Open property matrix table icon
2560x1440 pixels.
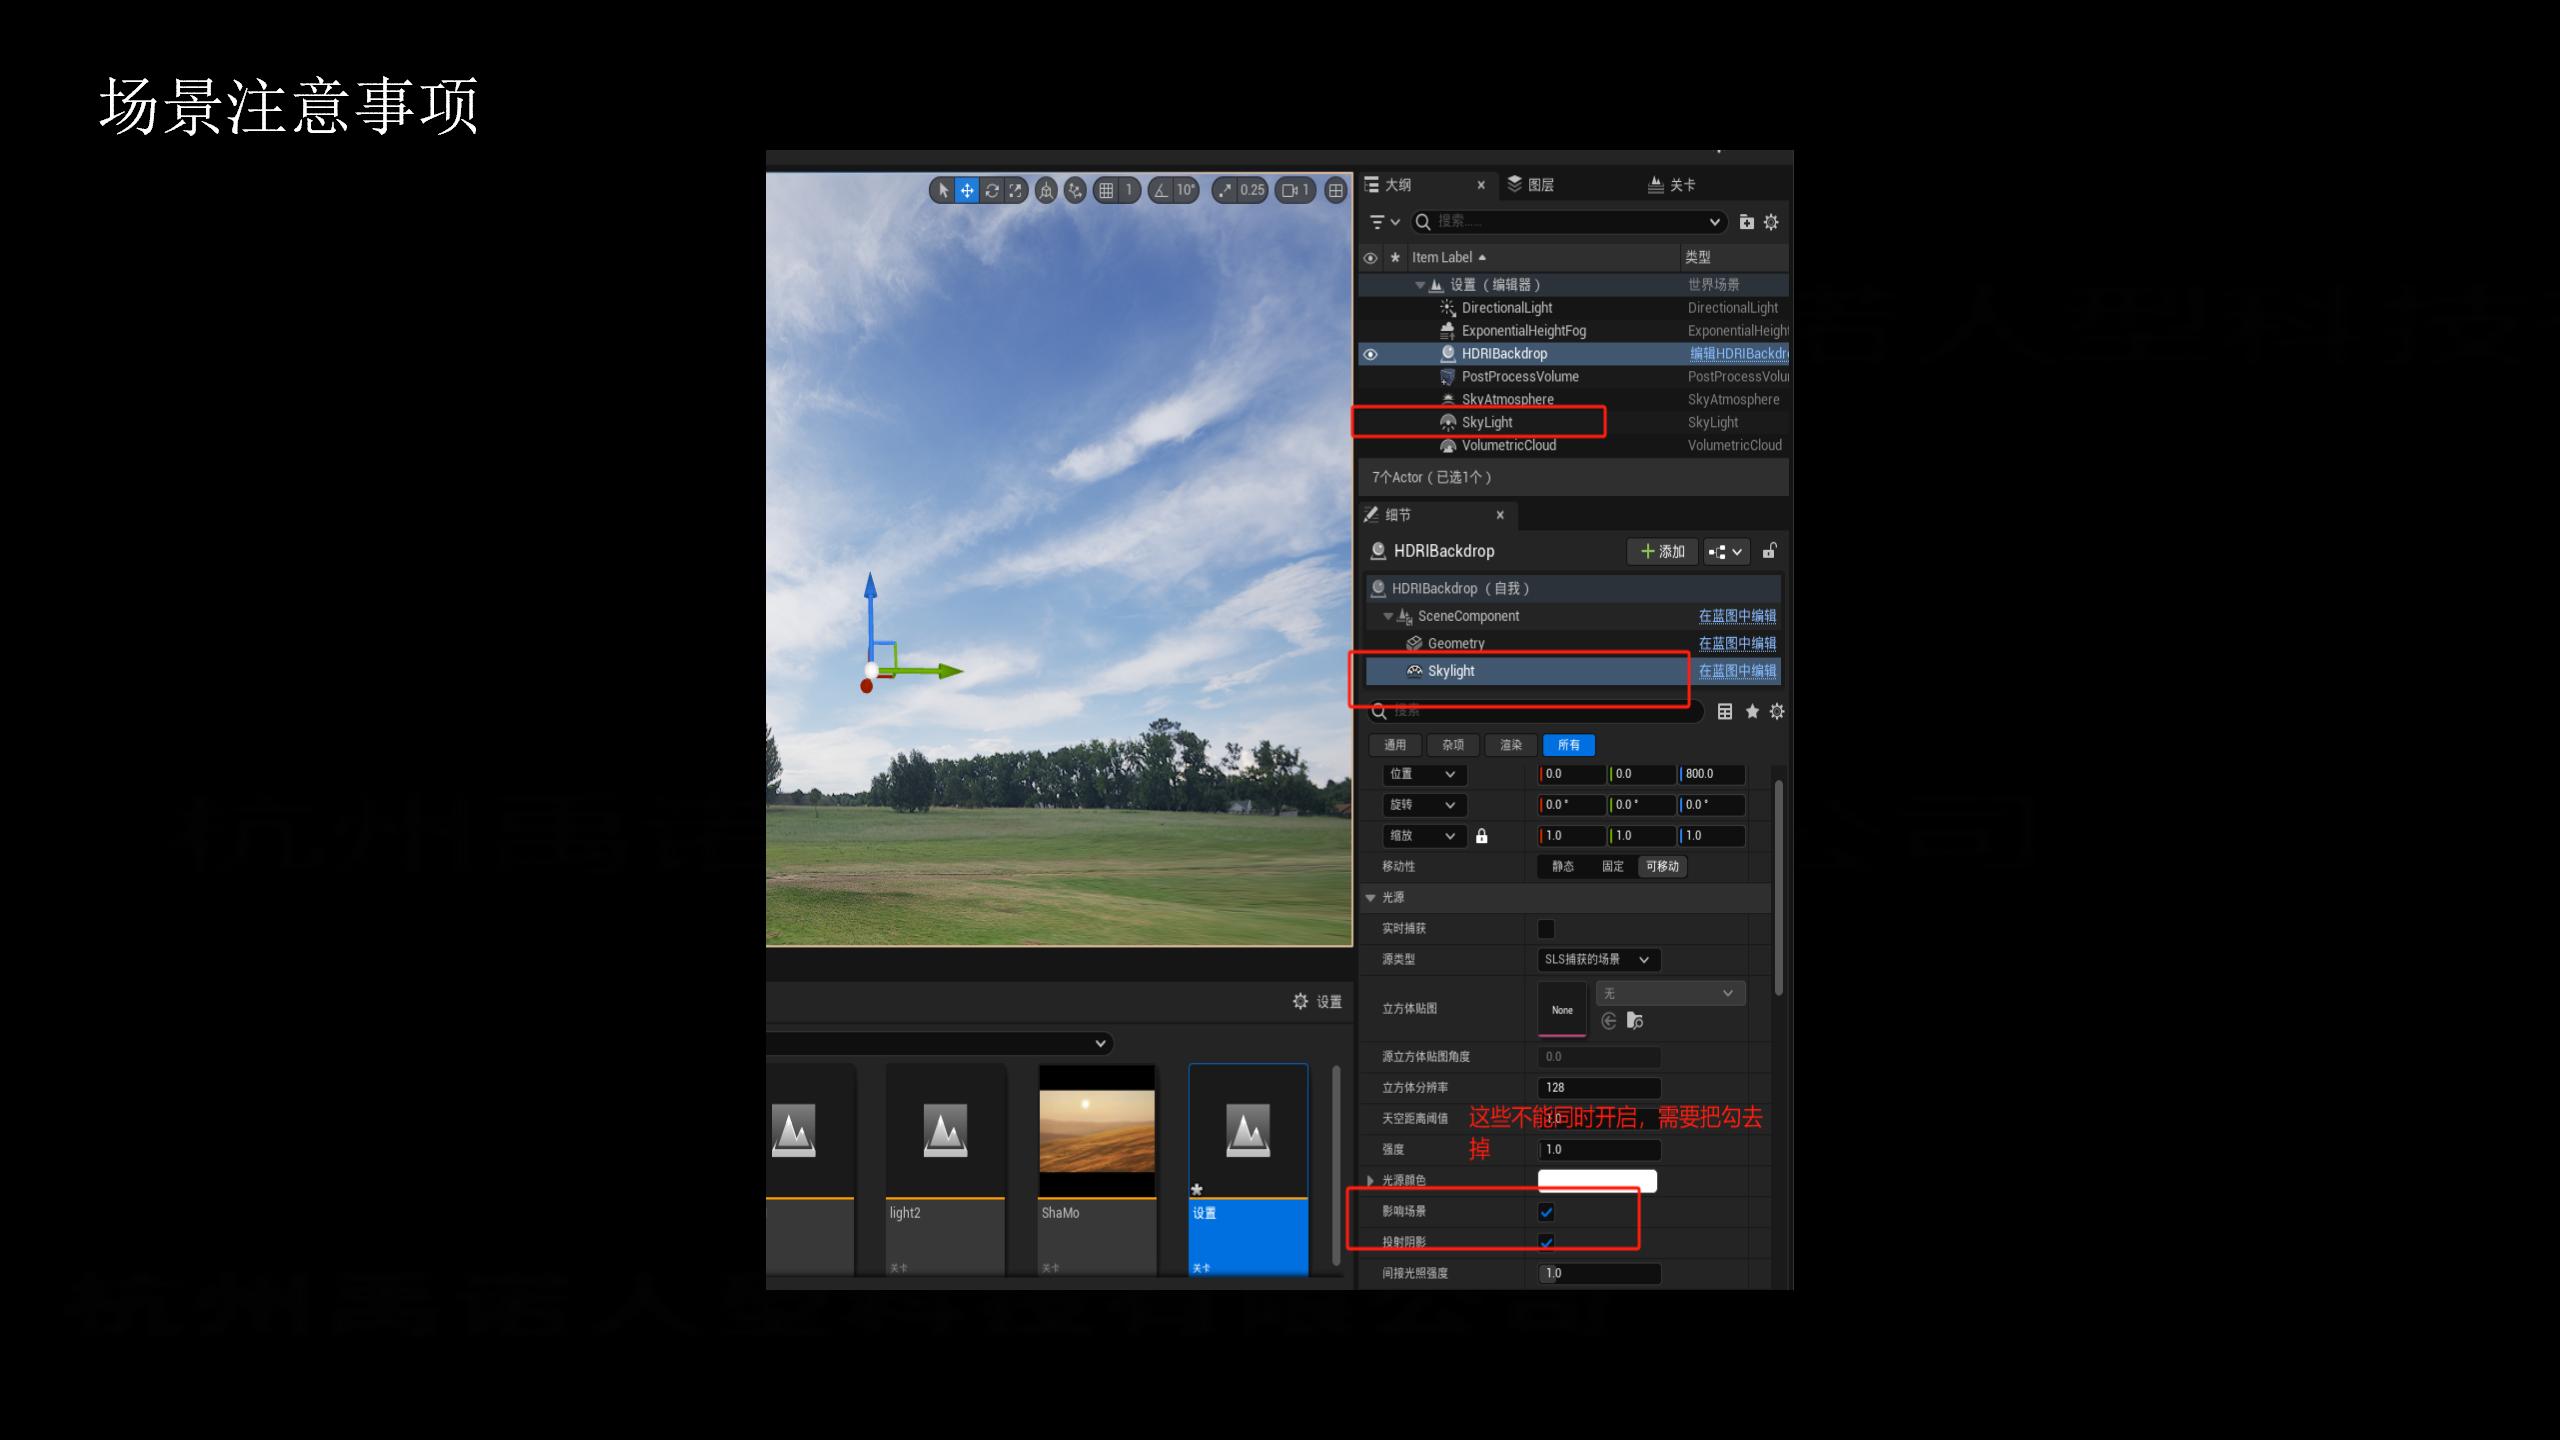click(x=1725, y=712)
